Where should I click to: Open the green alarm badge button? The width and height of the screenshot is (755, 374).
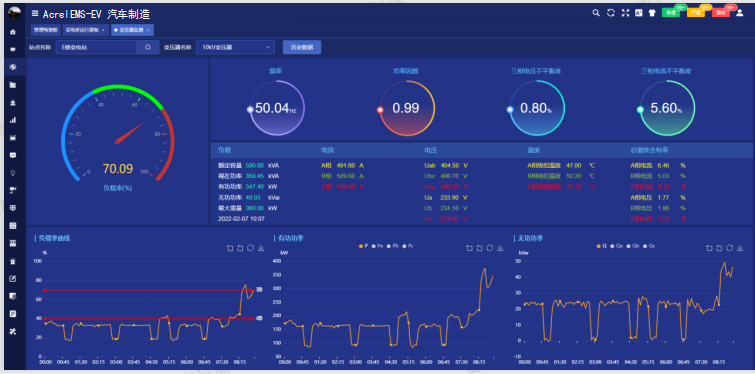[x=670, y=13]
